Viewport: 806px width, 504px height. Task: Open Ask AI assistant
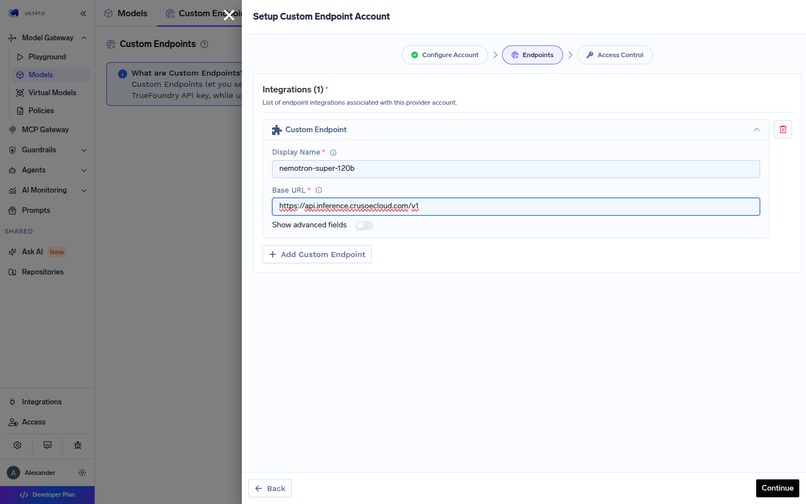tap(32, 251)
